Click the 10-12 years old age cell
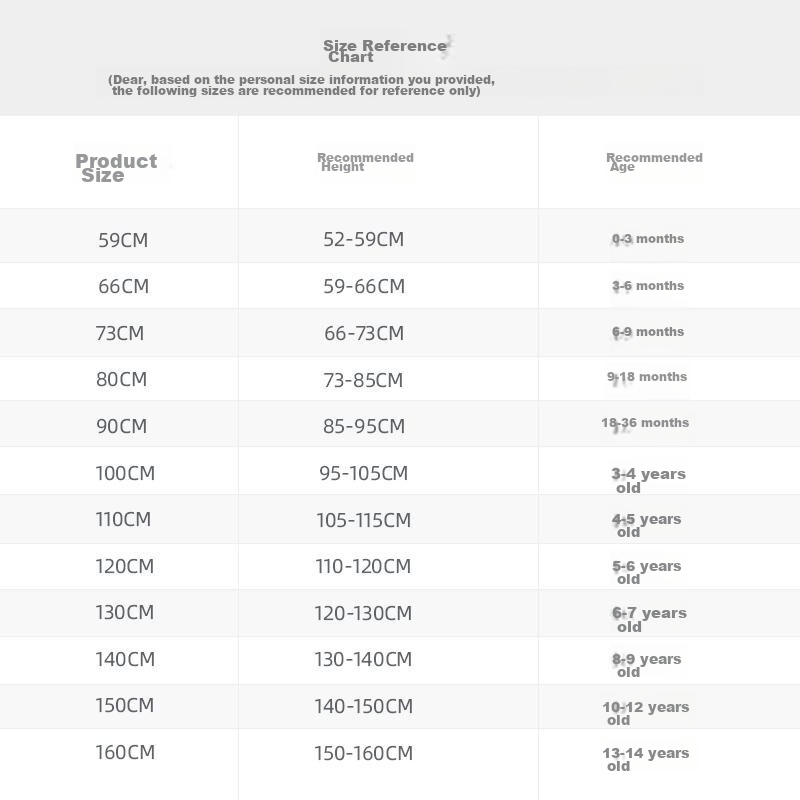800x800 pixels. point(646,713)
